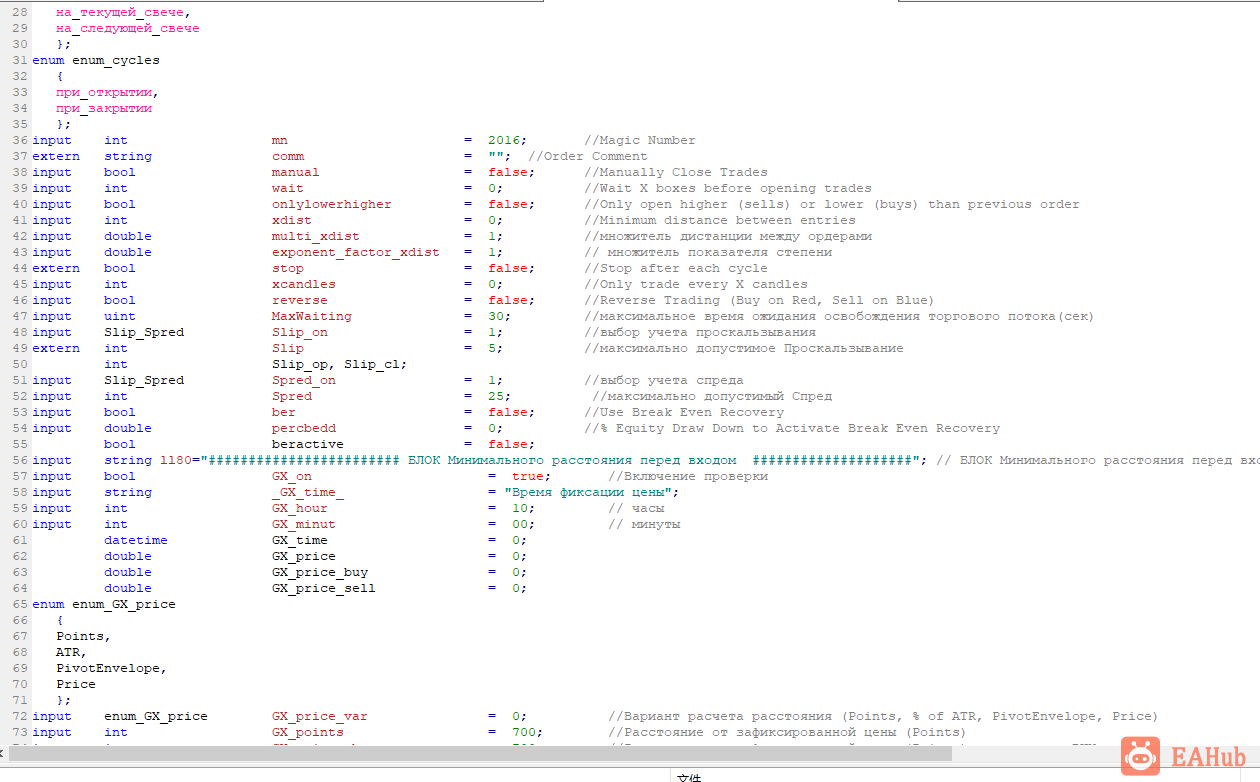Click the variable "xdist" on line 41
The height and width of the screenshot is (782, 1260).
pos(292,220)
